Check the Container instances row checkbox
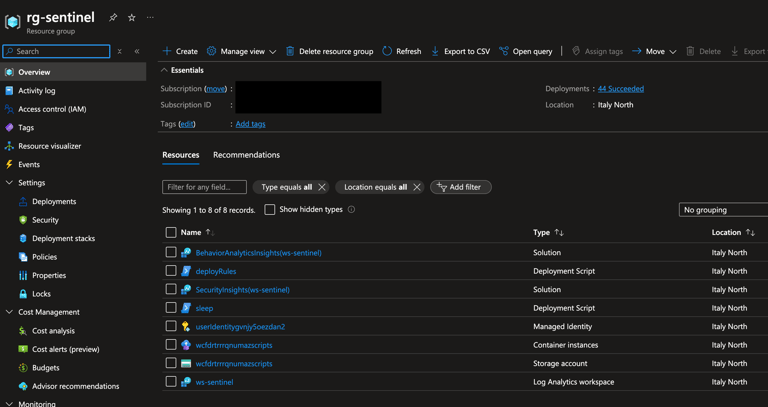This screenshot has height=407, width=768. pos(171,345)
